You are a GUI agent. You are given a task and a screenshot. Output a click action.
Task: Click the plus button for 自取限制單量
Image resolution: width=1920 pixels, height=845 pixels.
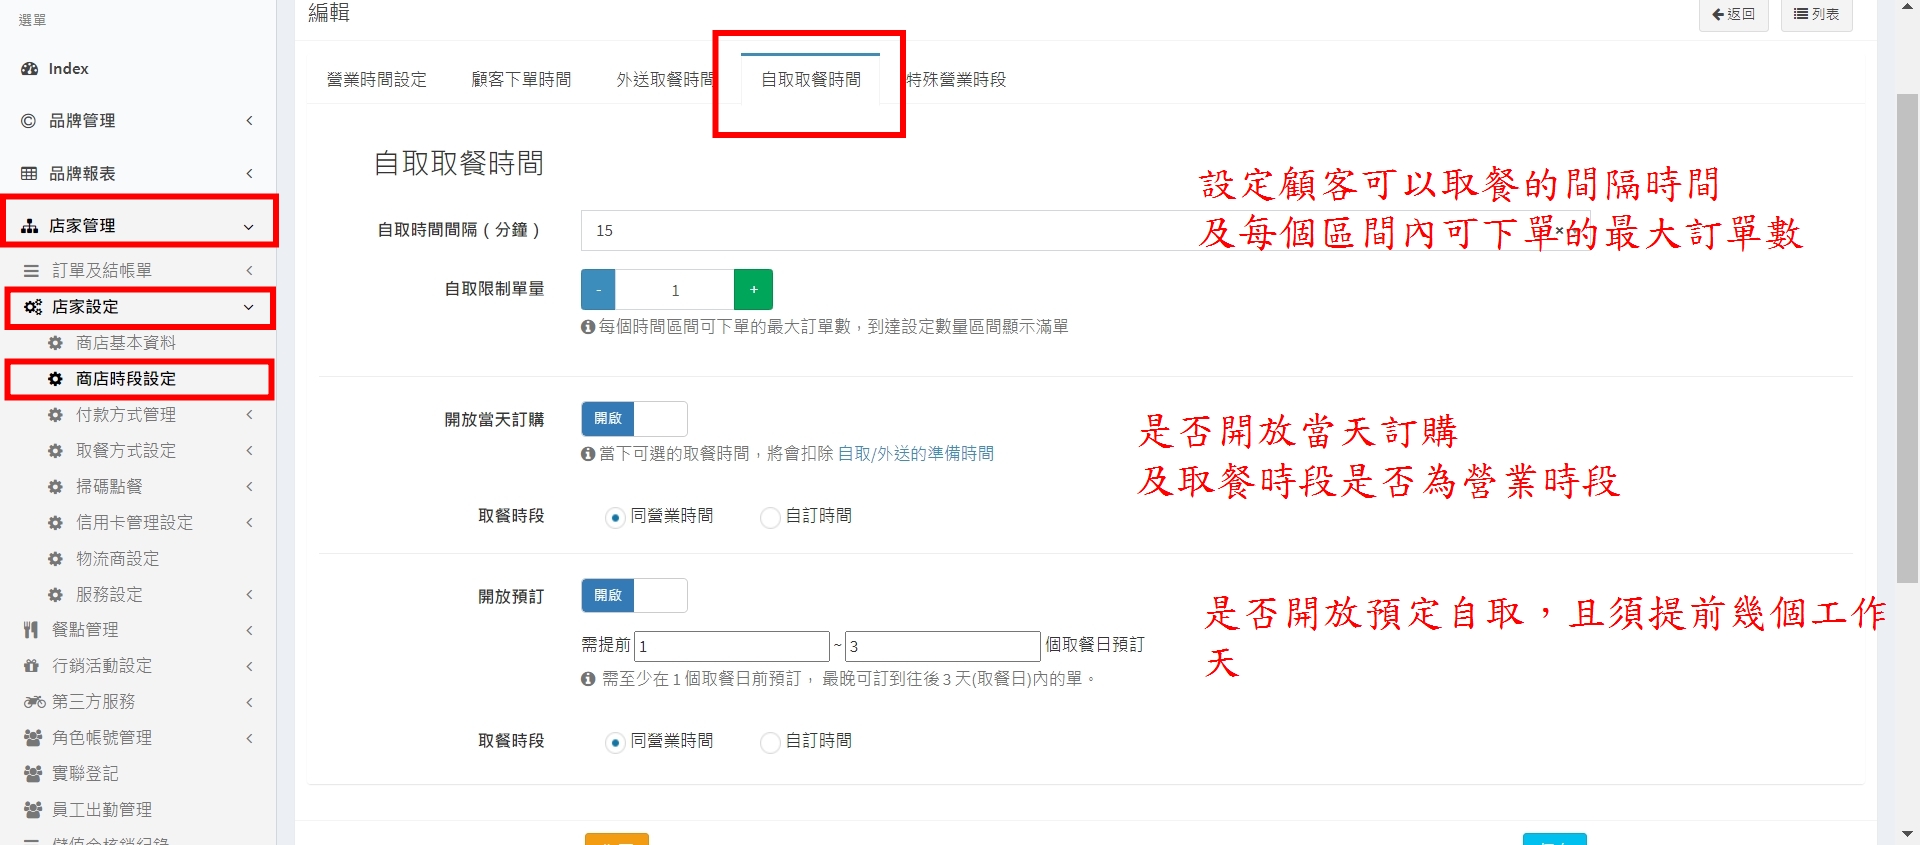[753, 290]
